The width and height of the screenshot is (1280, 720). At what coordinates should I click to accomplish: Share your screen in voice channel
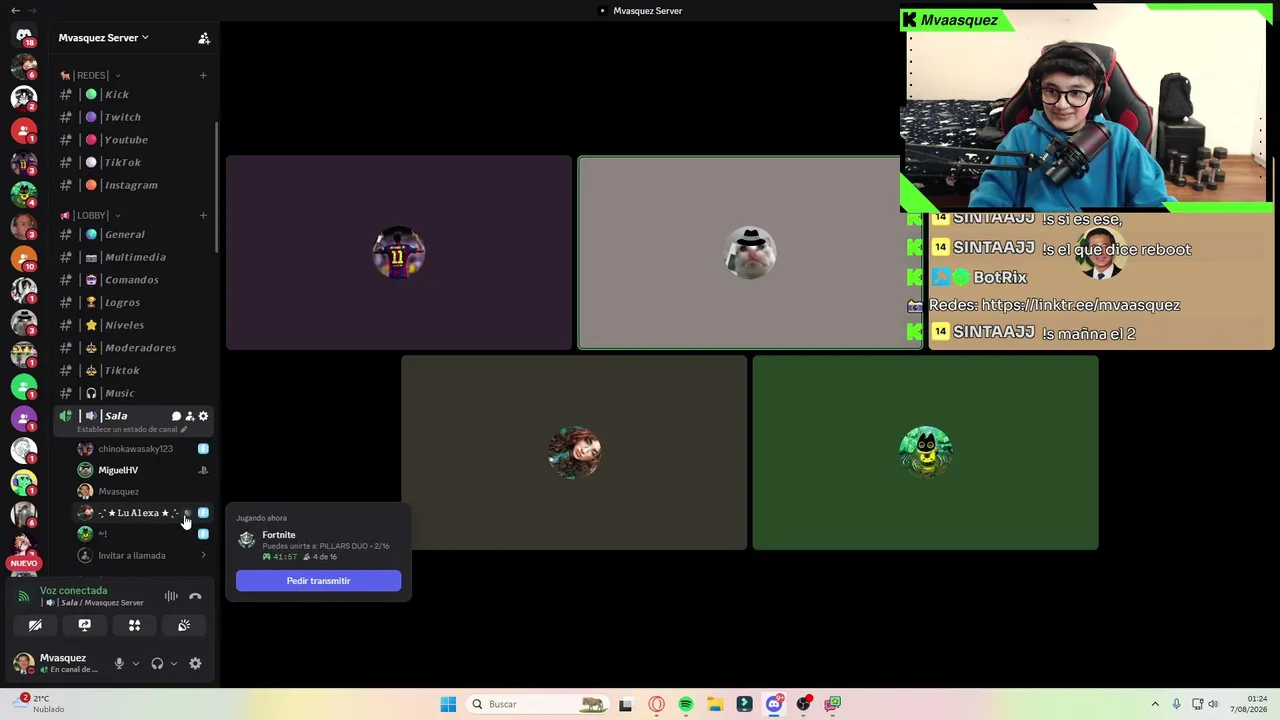pyautogui.click(x=85, y=625)
